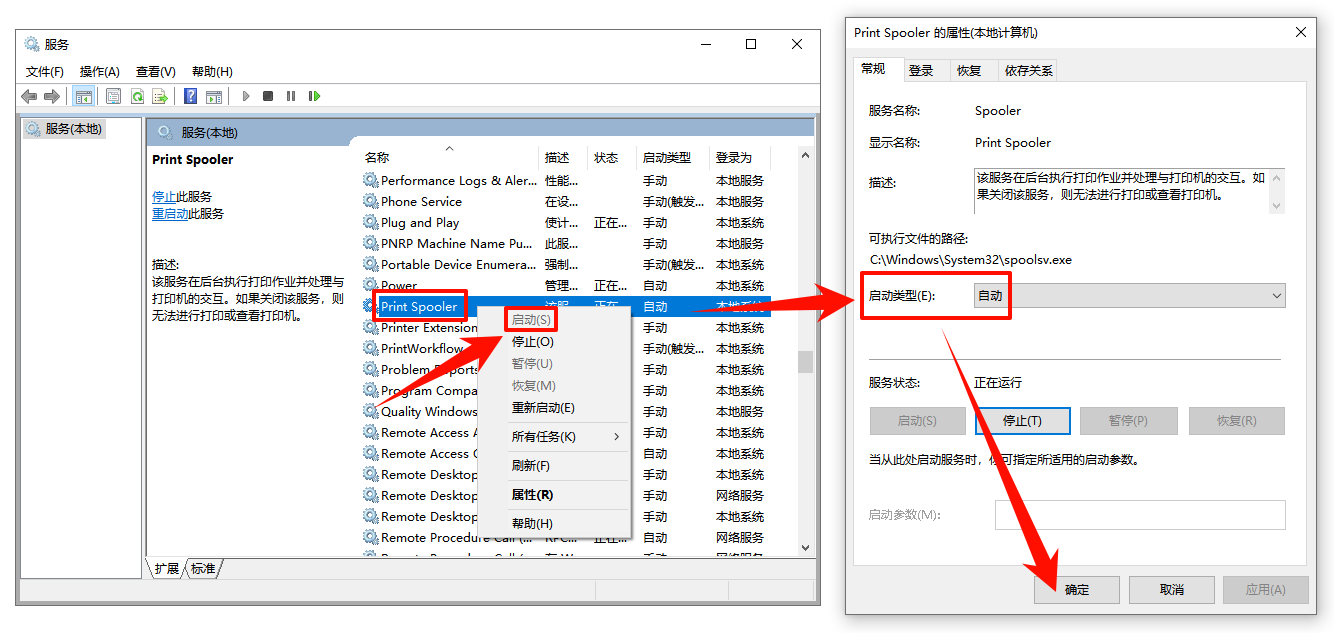The image size is (1334, 633).
Task: Switch to the 扩展 view tab at bottom
Action: 166,568
